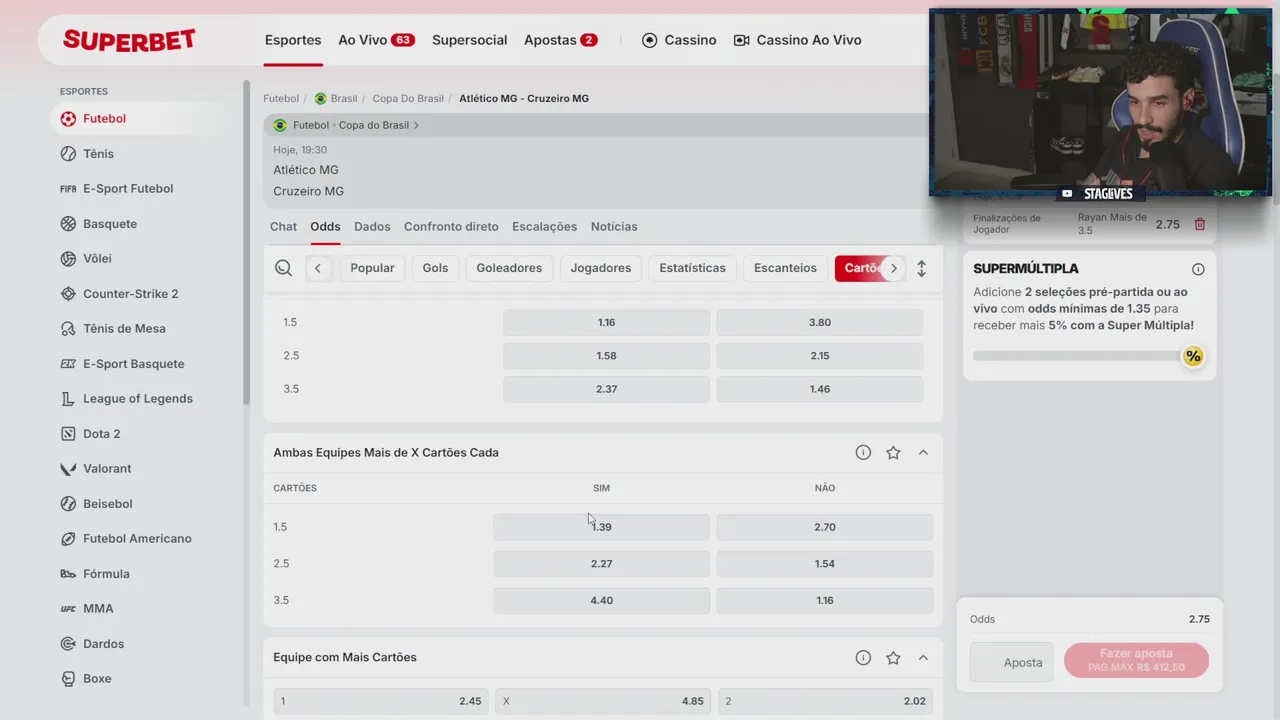
Task: Toggle expand-collapse all markets arrows
Action: click(x=921, y=268)
